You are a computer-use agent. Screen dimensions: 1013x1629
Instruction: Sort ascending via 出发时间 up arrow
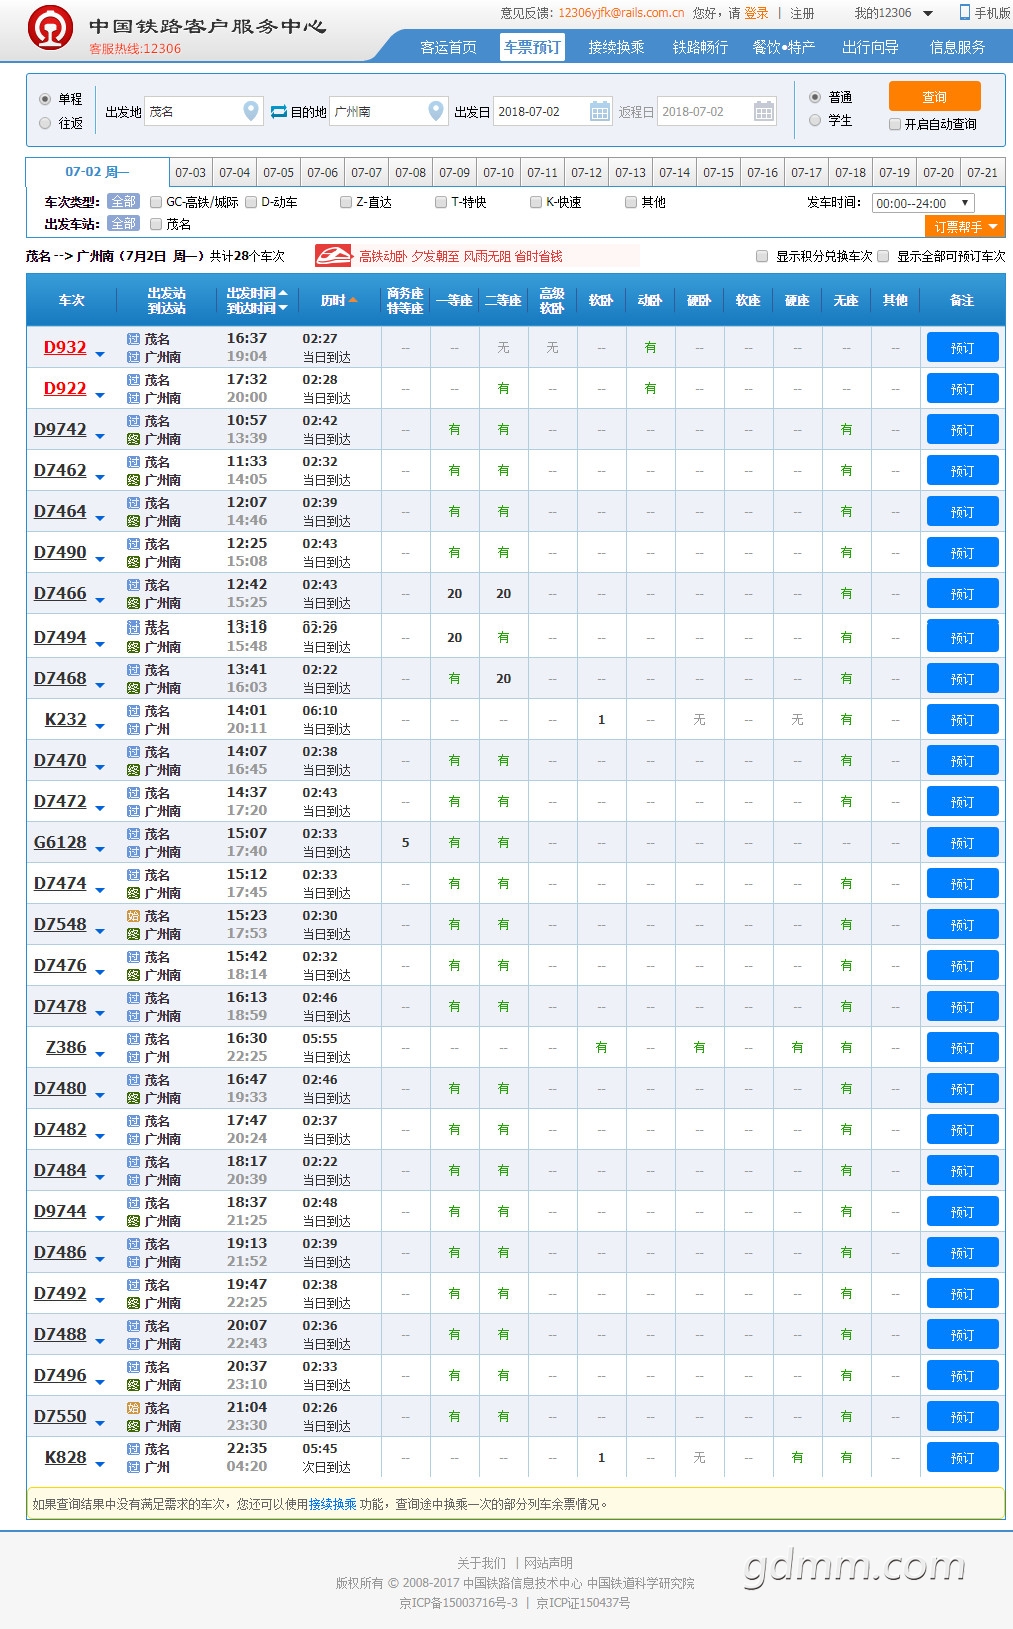[283, 293]
